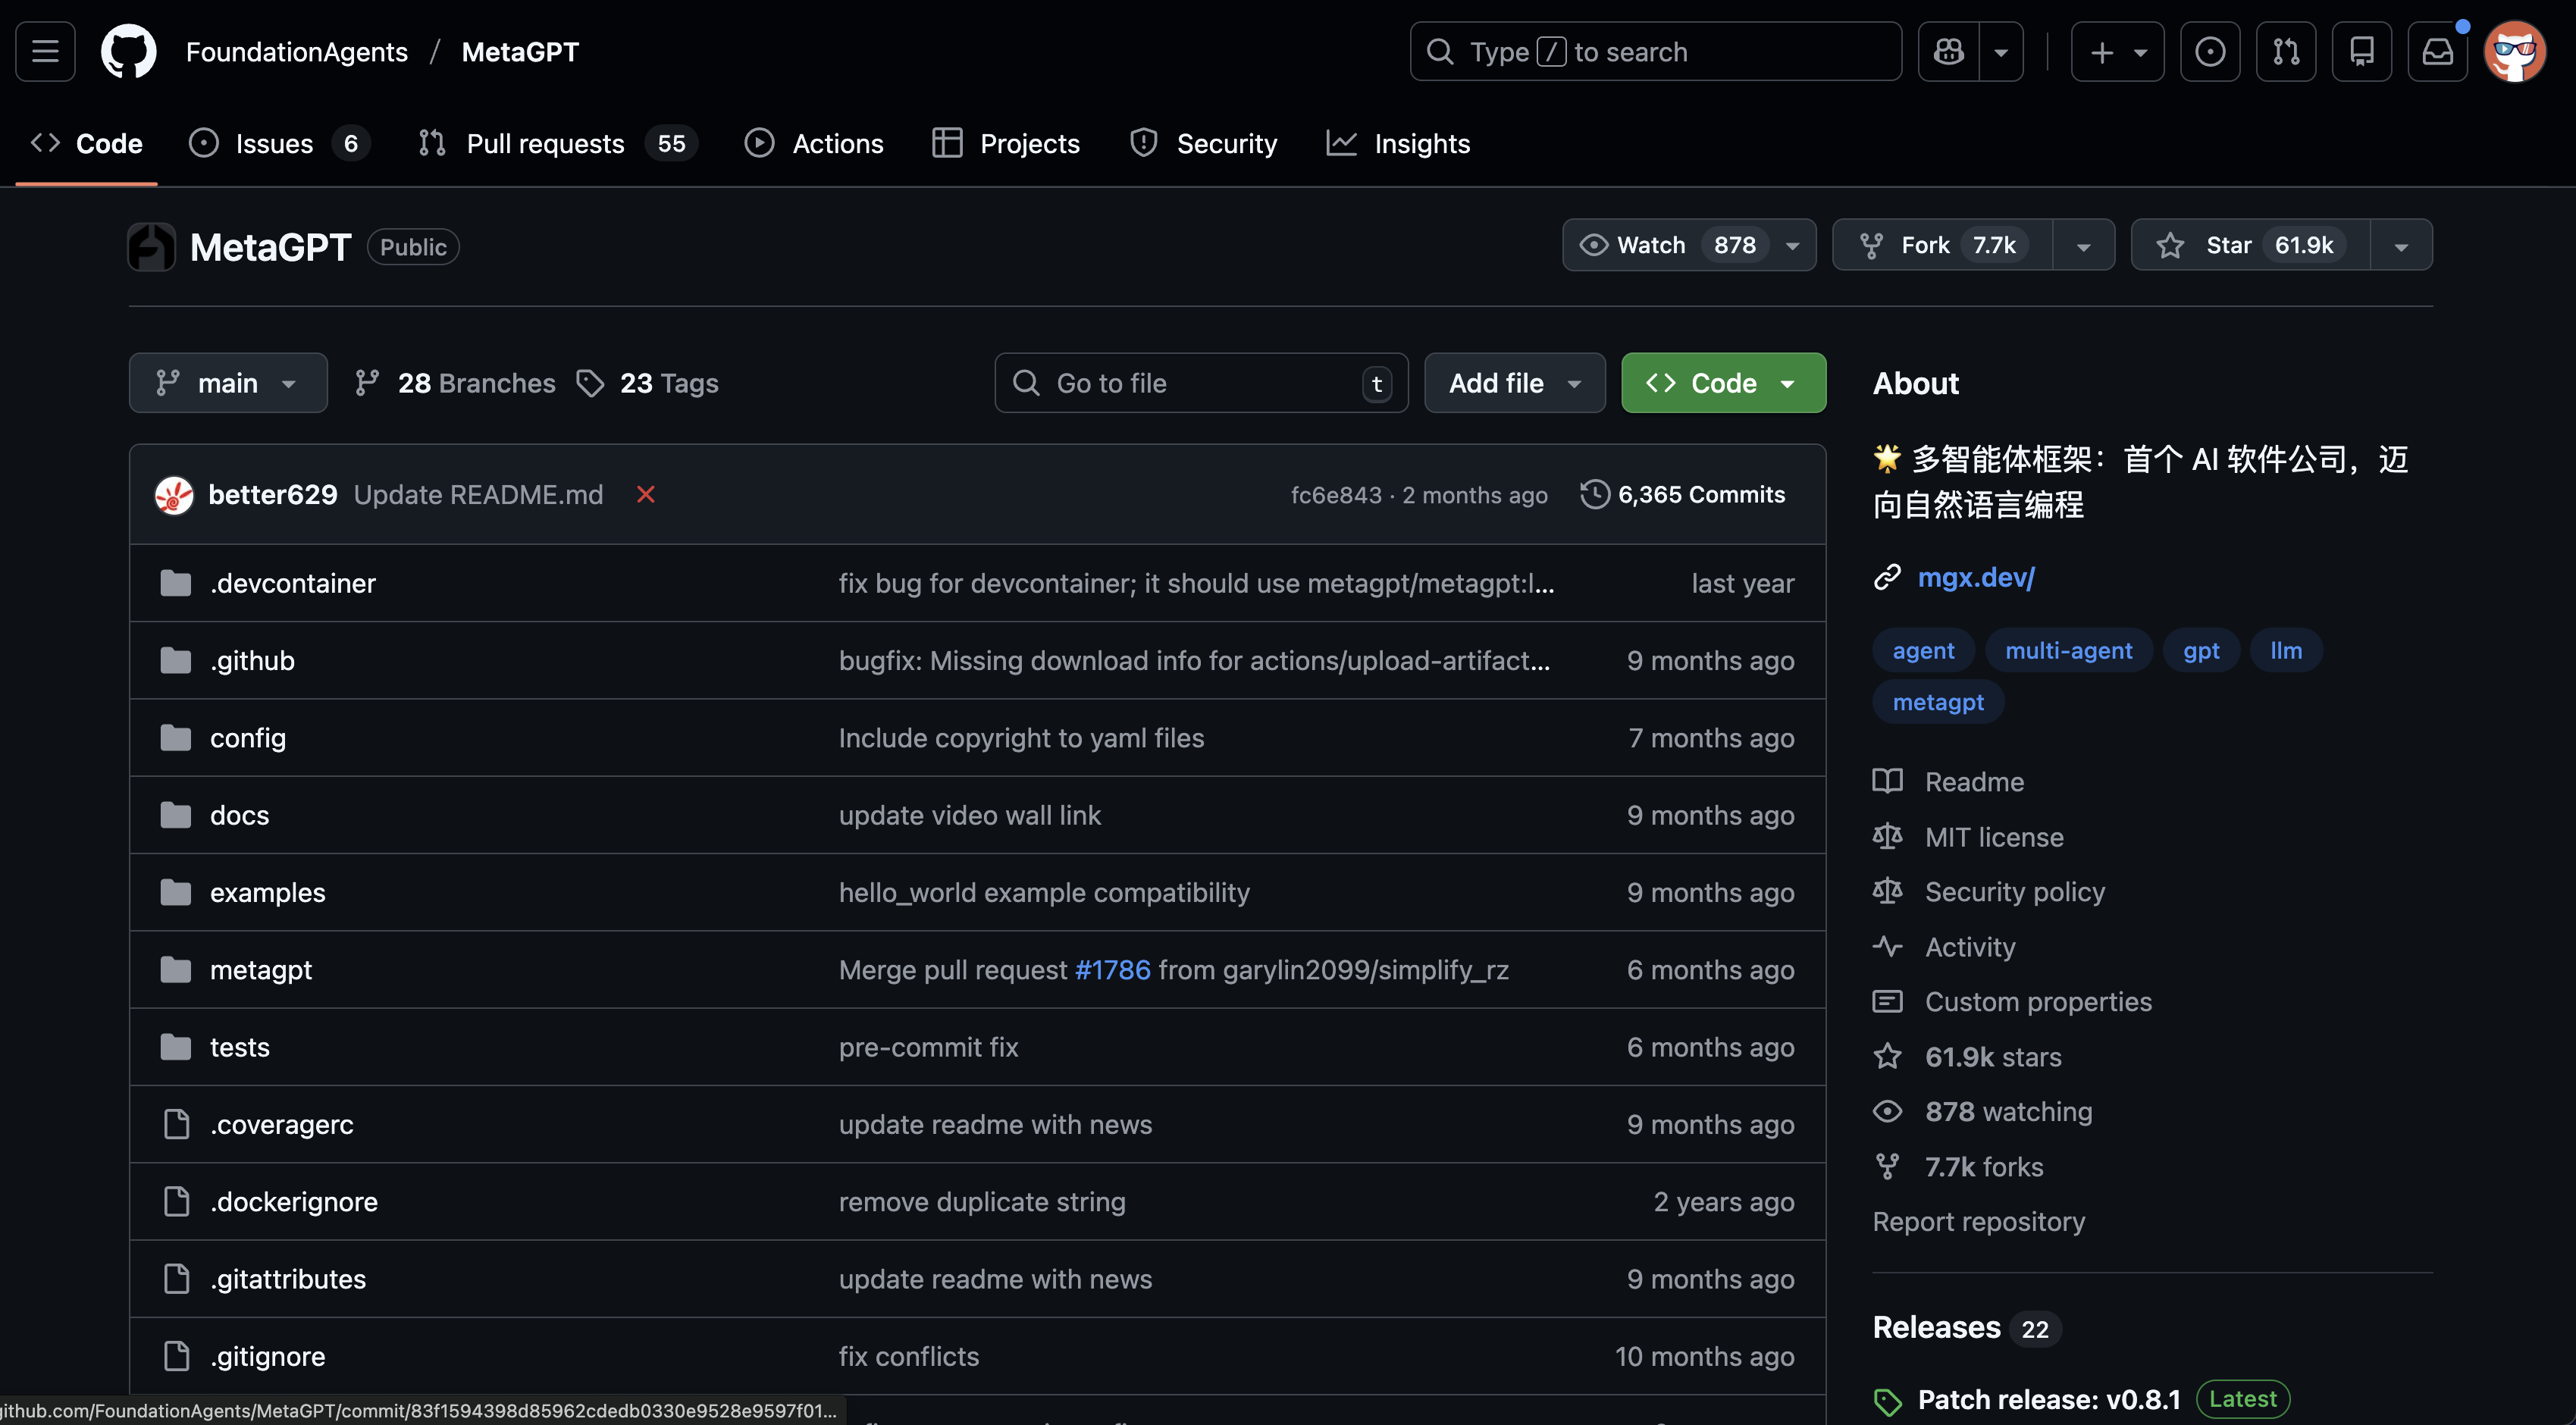Open your pull requests icon in the header
2576x1425 pixels.
pyautogui.click(x=2286, y=51)
